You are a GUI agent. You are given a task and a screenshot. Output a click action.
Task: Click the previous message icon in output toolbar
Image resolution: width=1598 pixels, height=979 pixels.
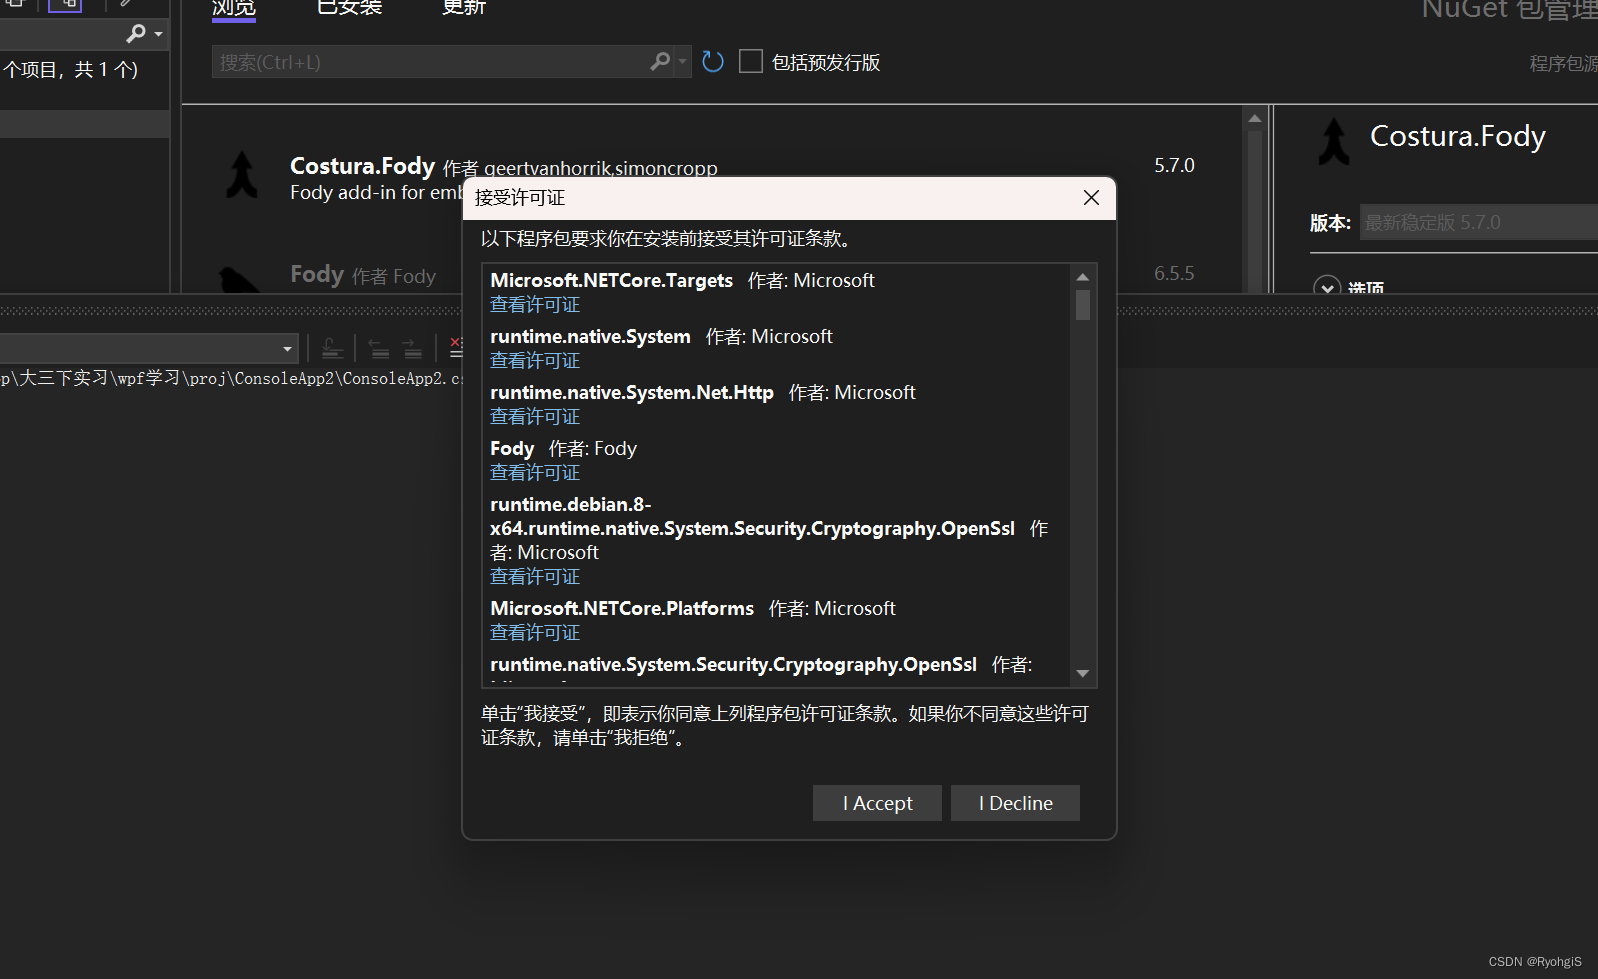(379, 349)
